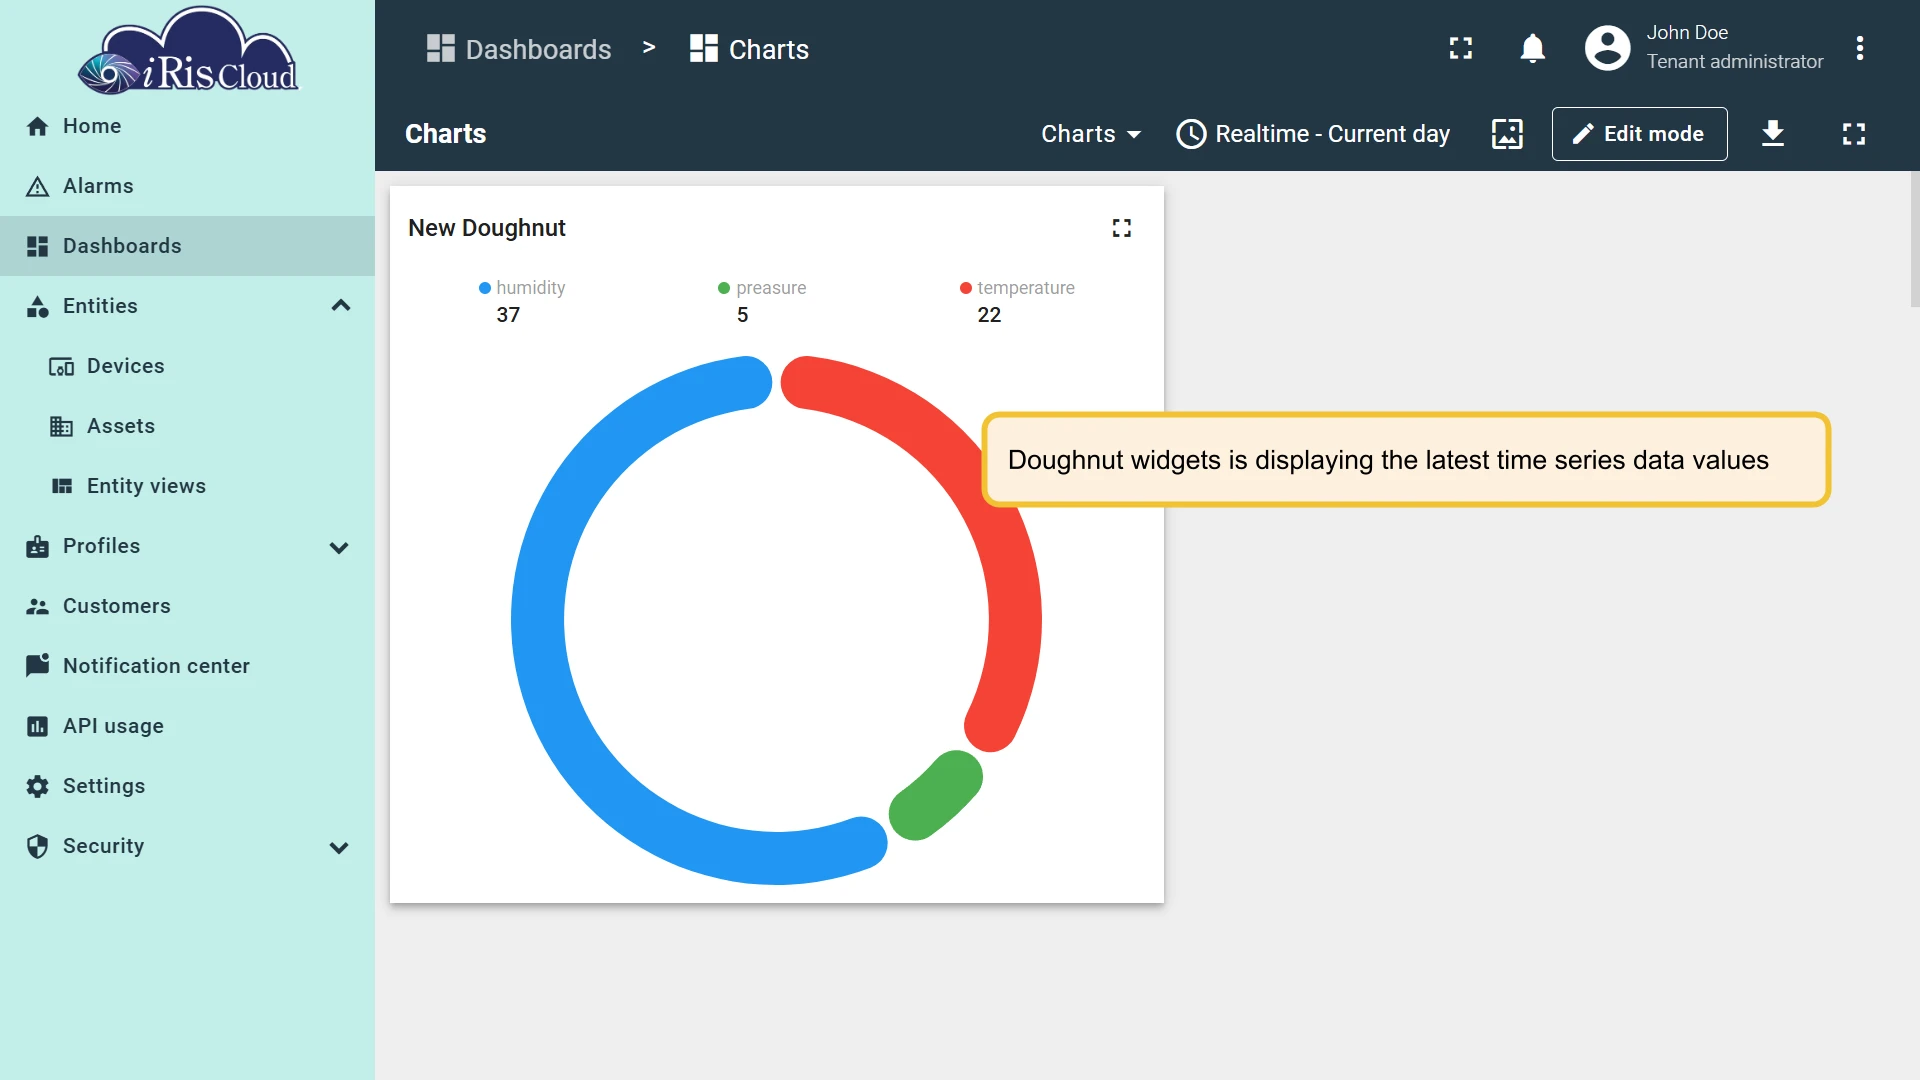Expand New Doughnut widget to fullscreen
This screenshot has height=1080, width=1920.
[1122, 228]
